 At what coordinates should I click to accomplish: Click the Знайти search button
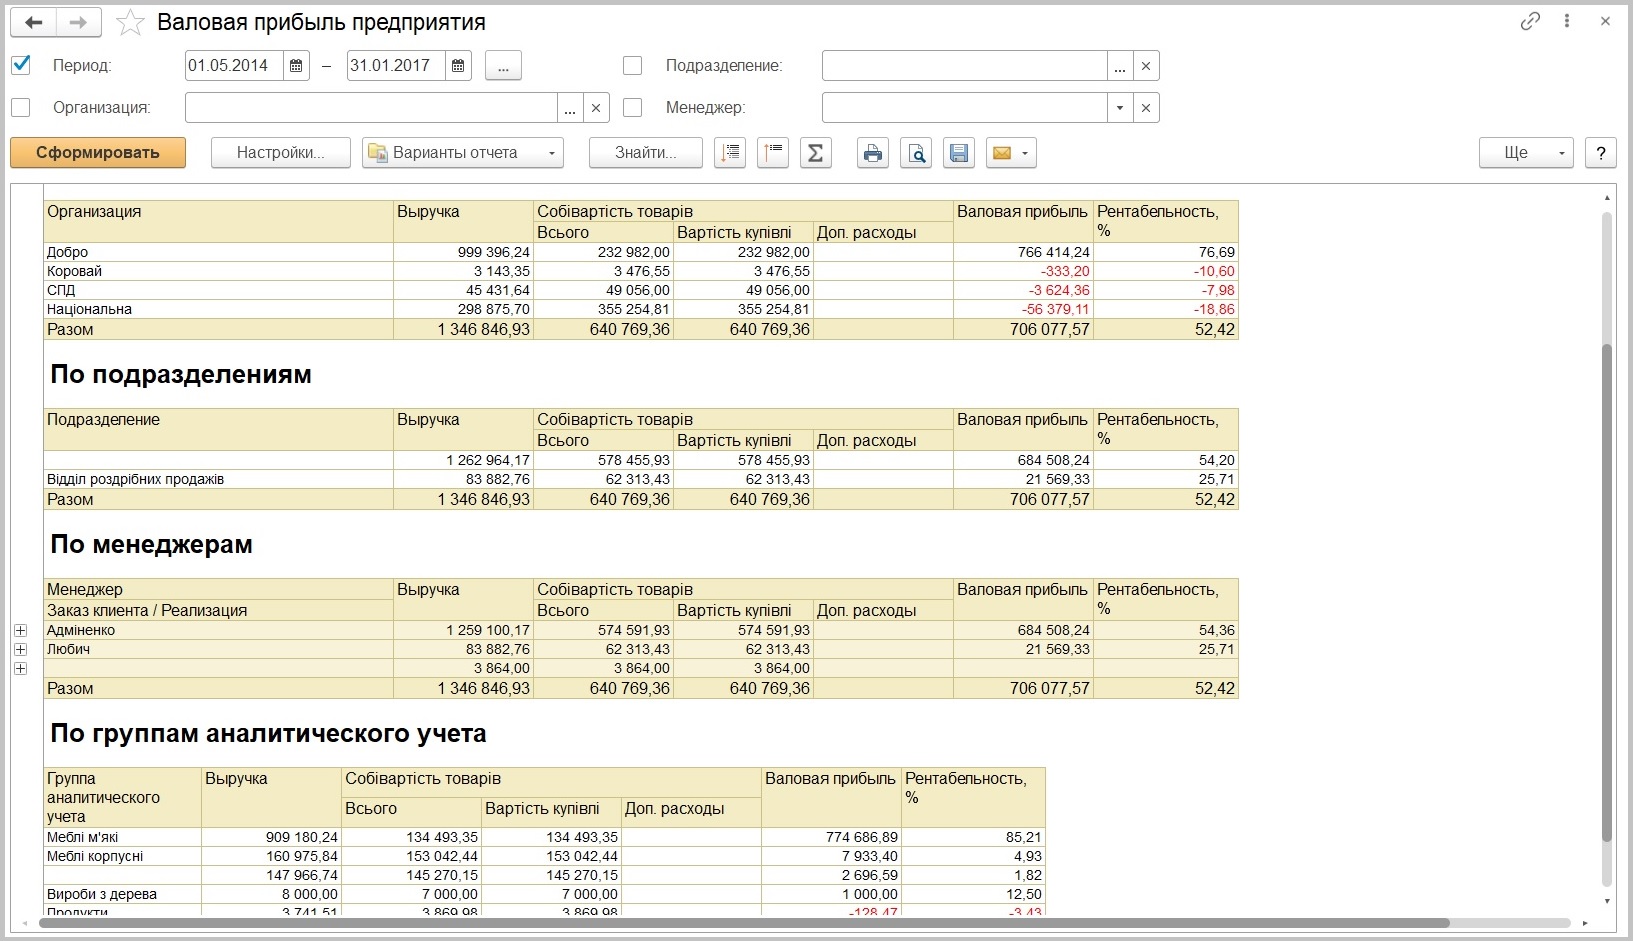coord(646,153)
